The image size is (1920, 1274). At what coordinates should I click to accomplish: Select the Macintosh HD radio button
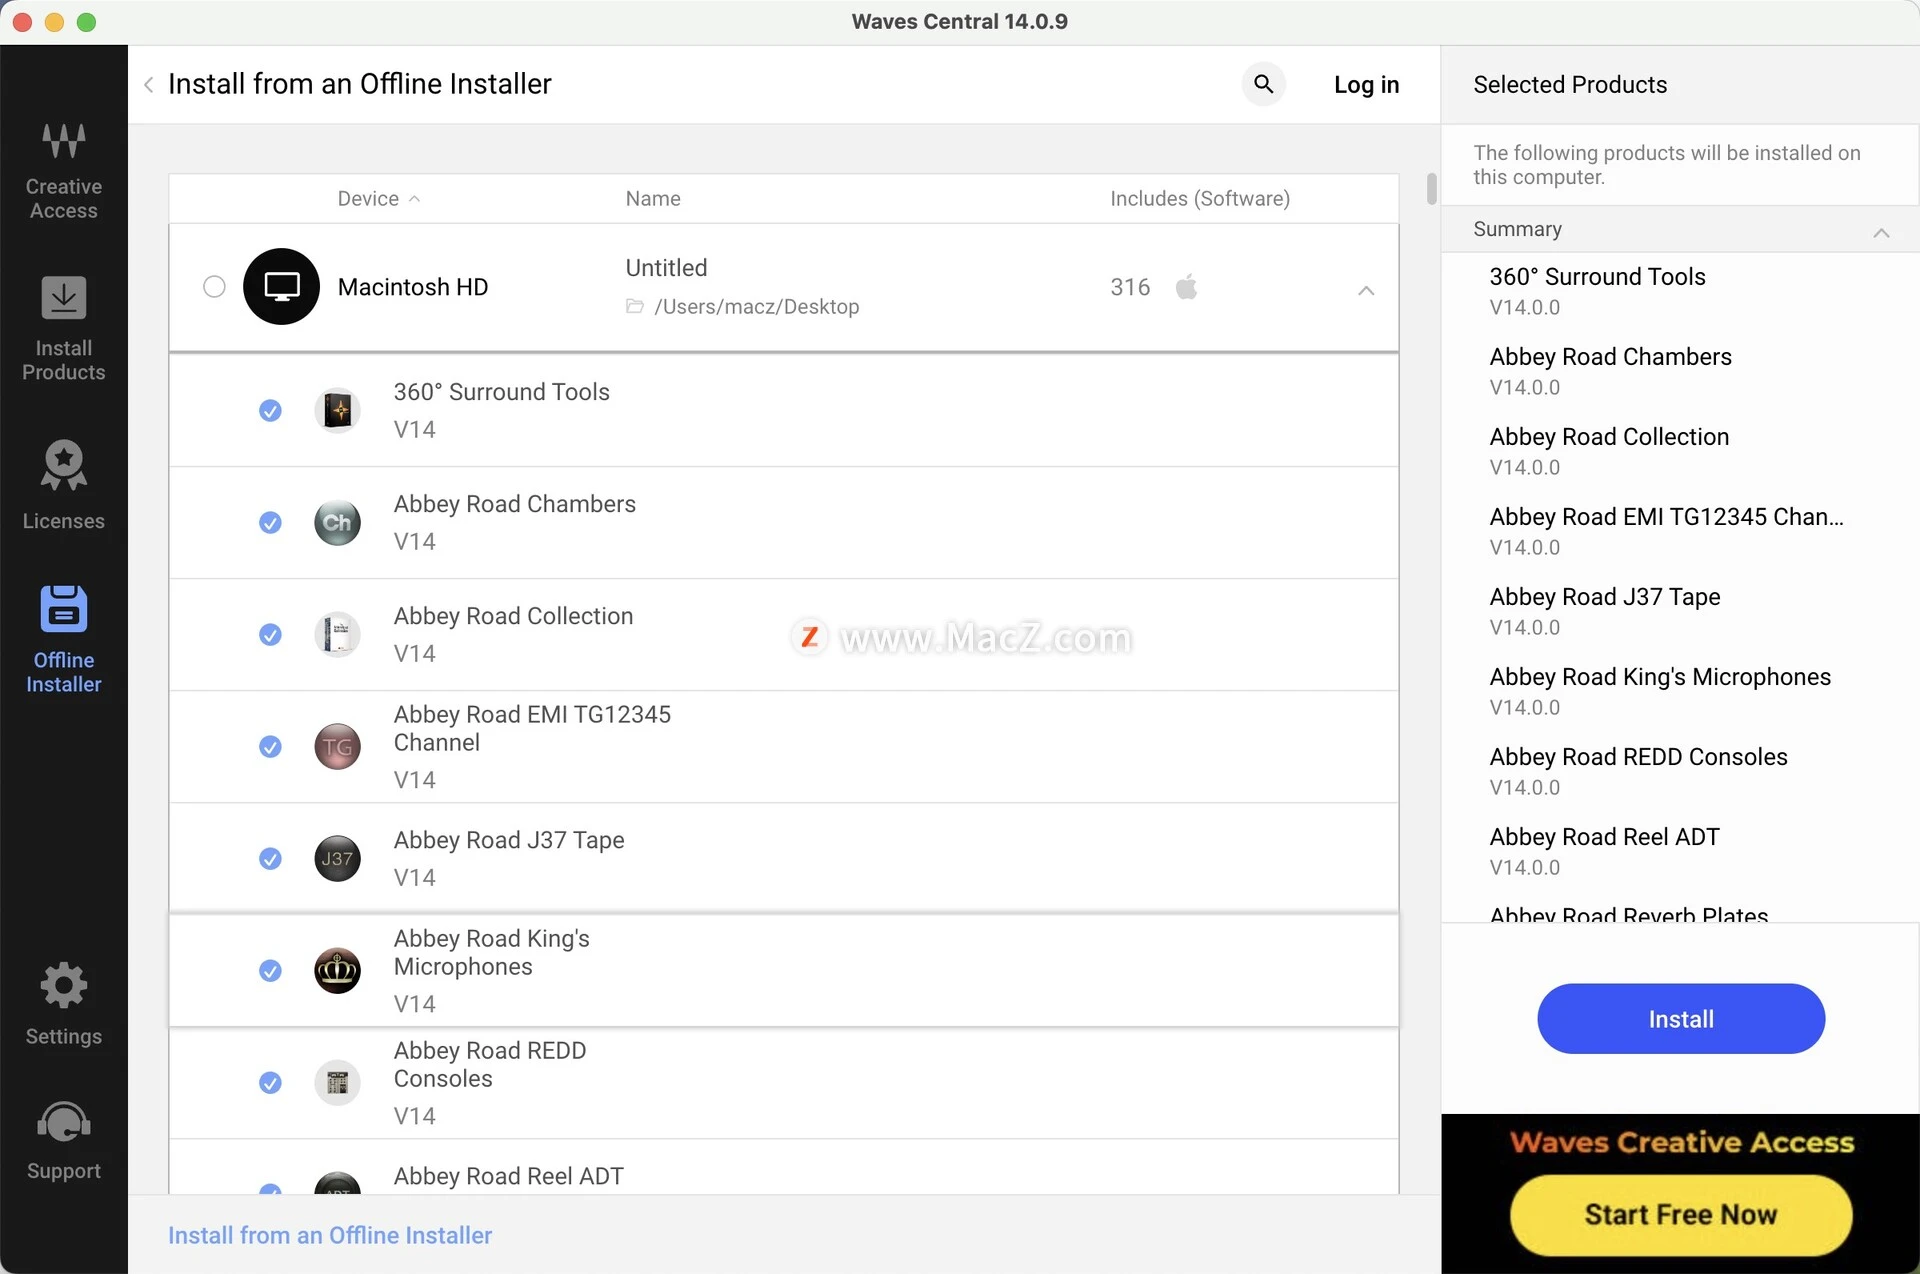214,287
